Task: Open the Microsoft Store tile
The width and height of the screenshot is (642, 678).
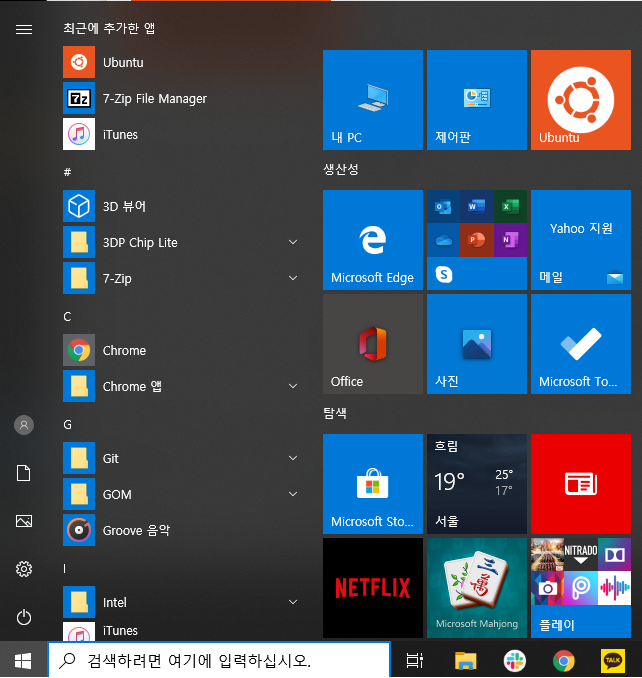Action: pyautogui.click(x=373, y=484)
